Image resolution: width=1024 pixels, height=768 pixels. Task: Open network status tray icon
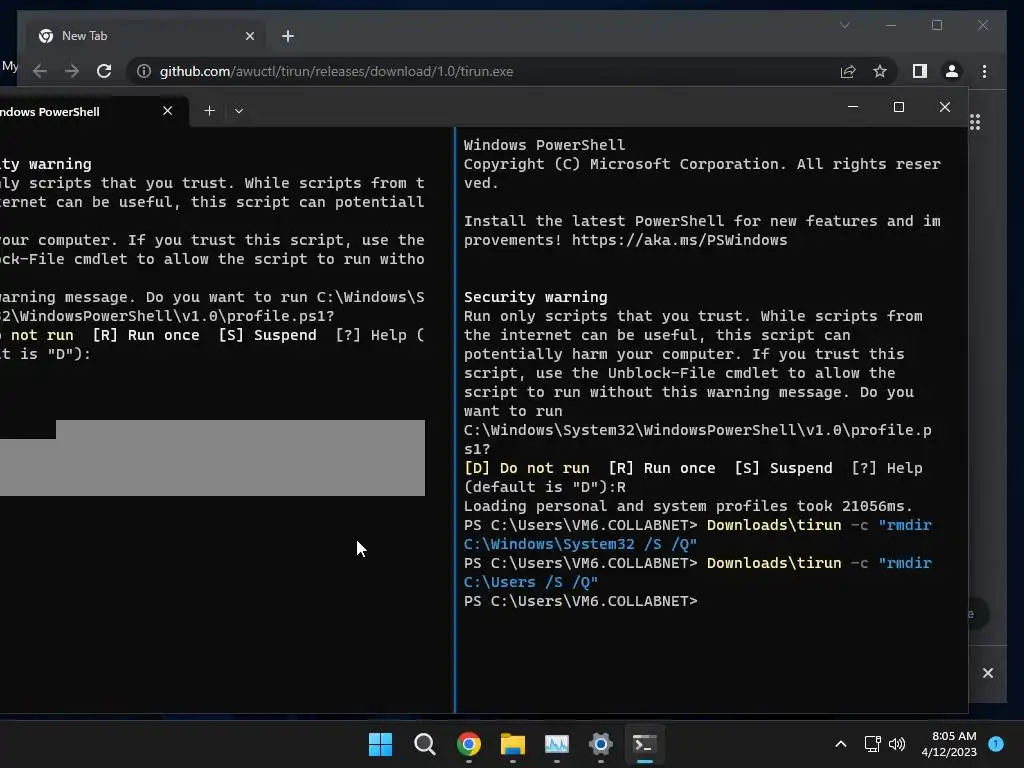coord(872,744)
